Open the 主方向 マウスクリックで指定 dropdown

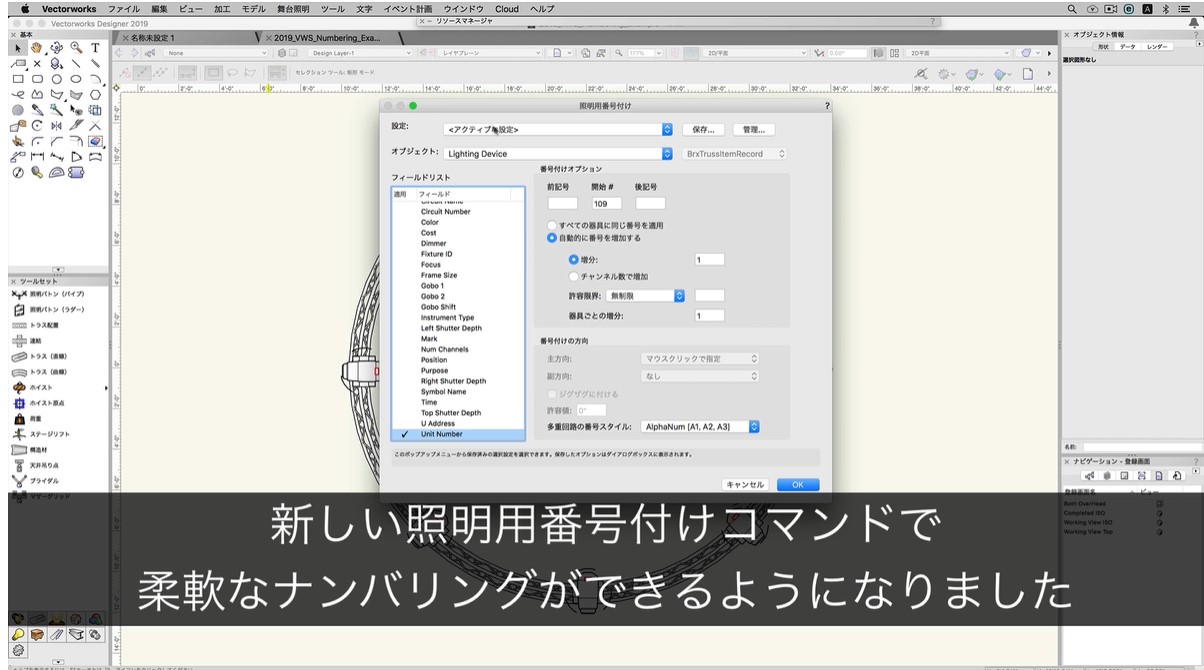point(699,358)
